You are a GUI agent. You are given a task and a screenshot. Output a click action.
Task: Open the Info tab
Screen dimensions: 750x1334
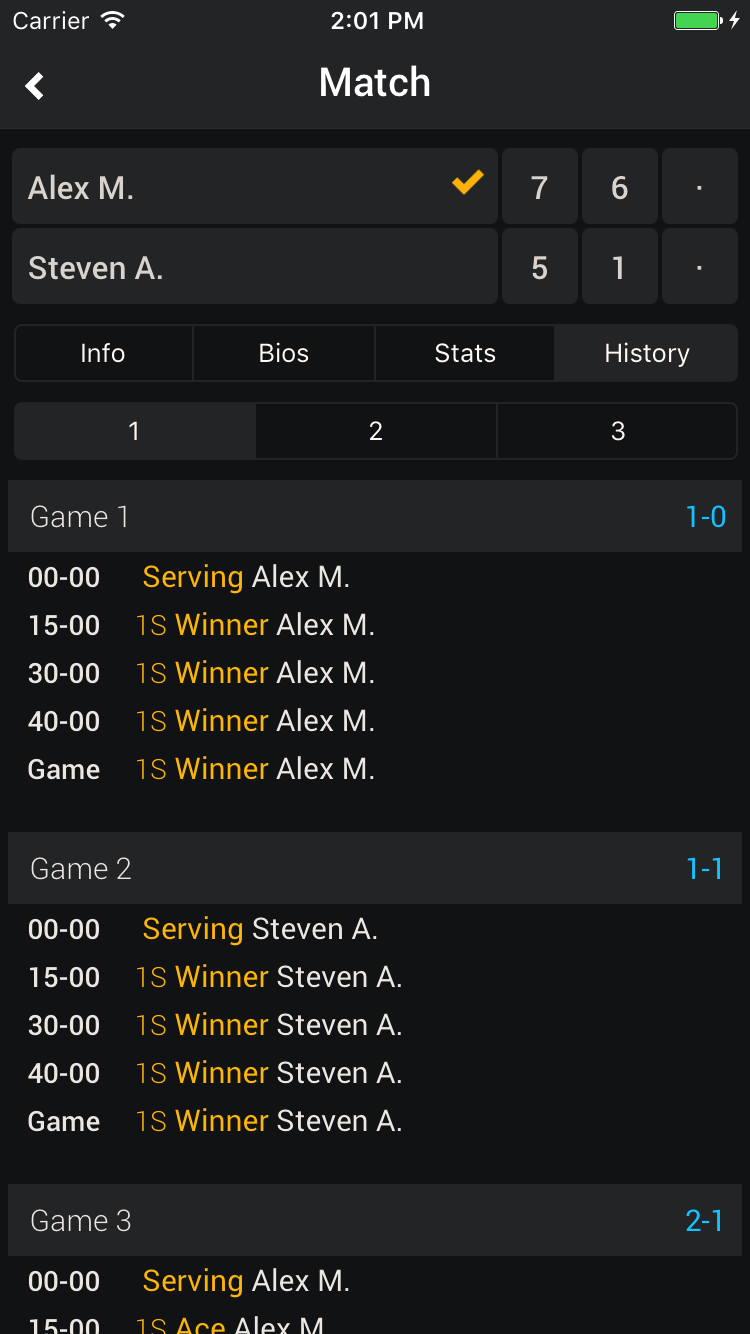point(103,353)
